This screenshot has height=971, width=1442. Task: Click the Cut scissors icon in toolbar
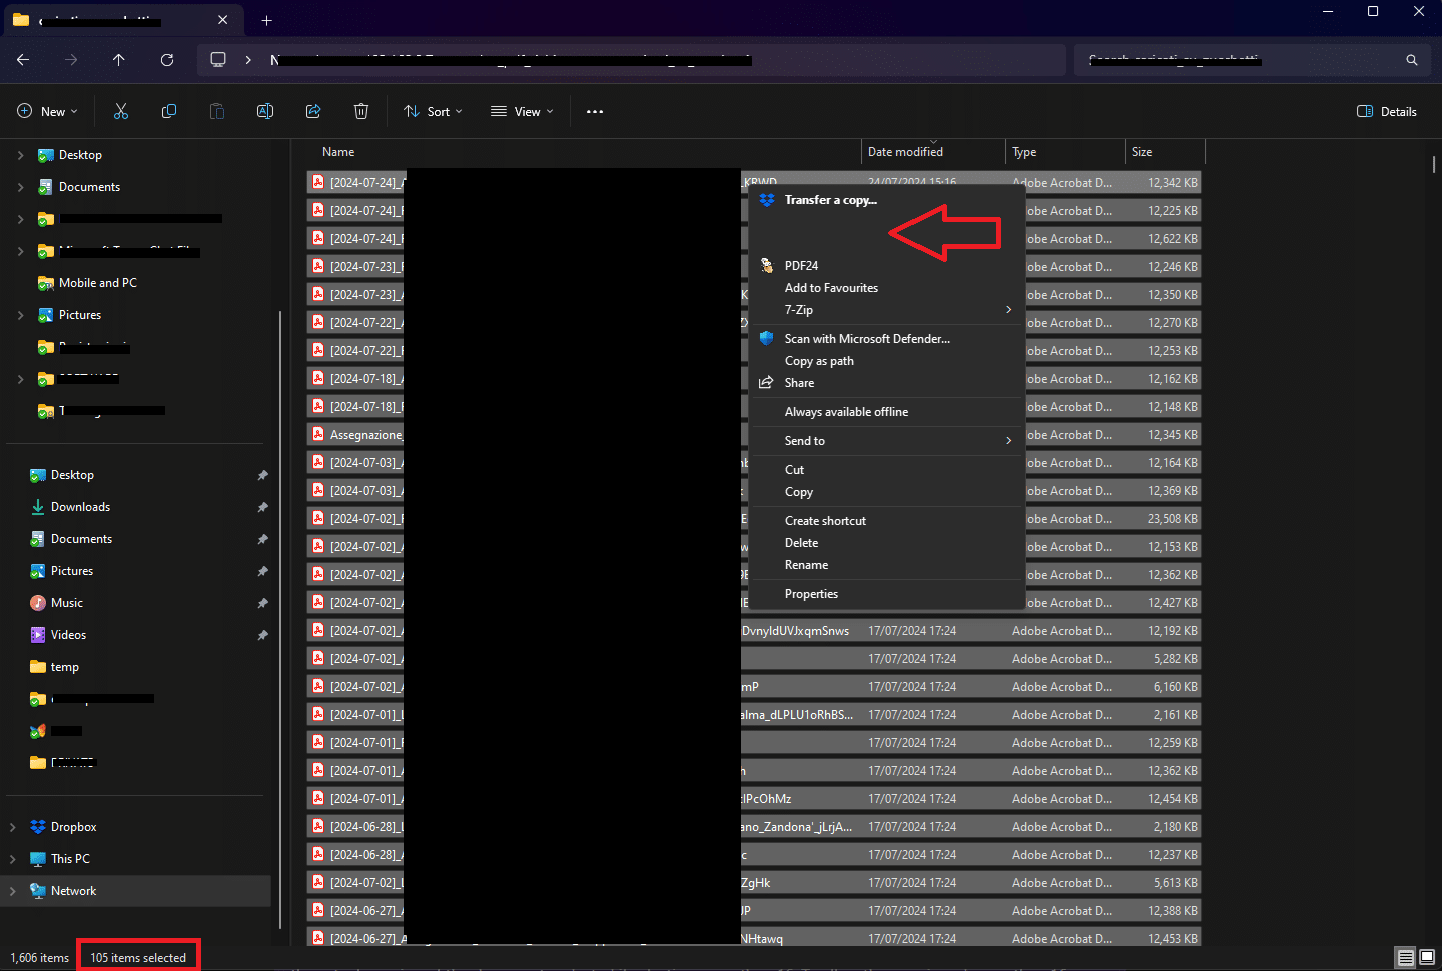[121, 111]
